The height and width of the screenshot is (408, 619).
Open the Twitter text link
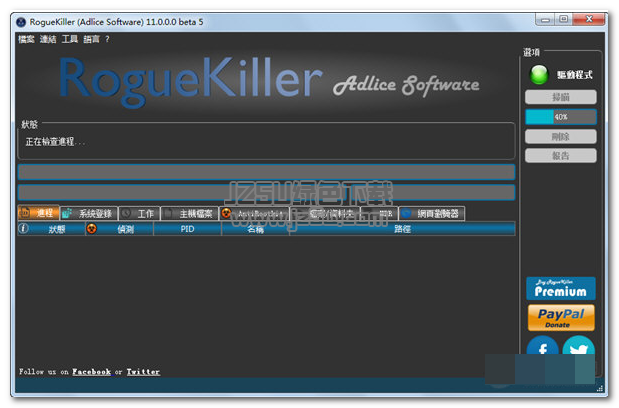point(143,372)
